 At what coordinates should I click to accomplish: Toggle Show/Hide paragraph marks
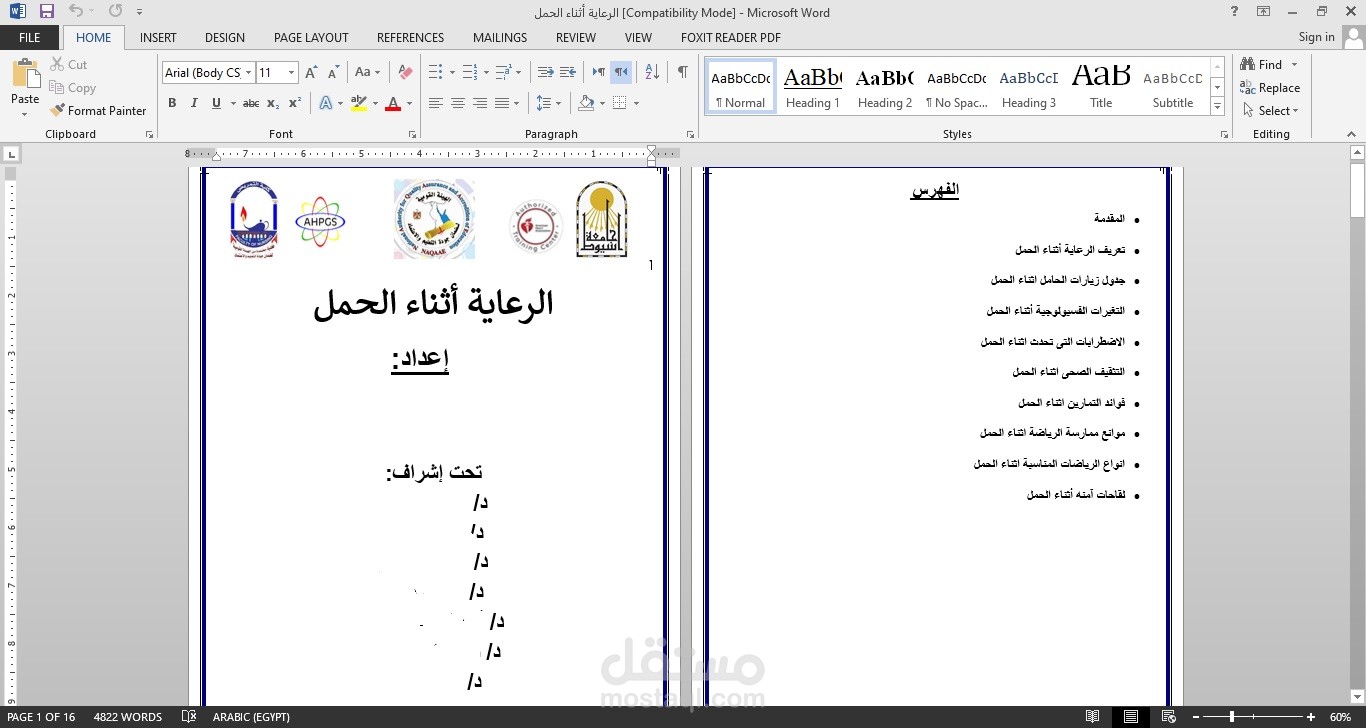pyautogui.click(x=682, y=72)
